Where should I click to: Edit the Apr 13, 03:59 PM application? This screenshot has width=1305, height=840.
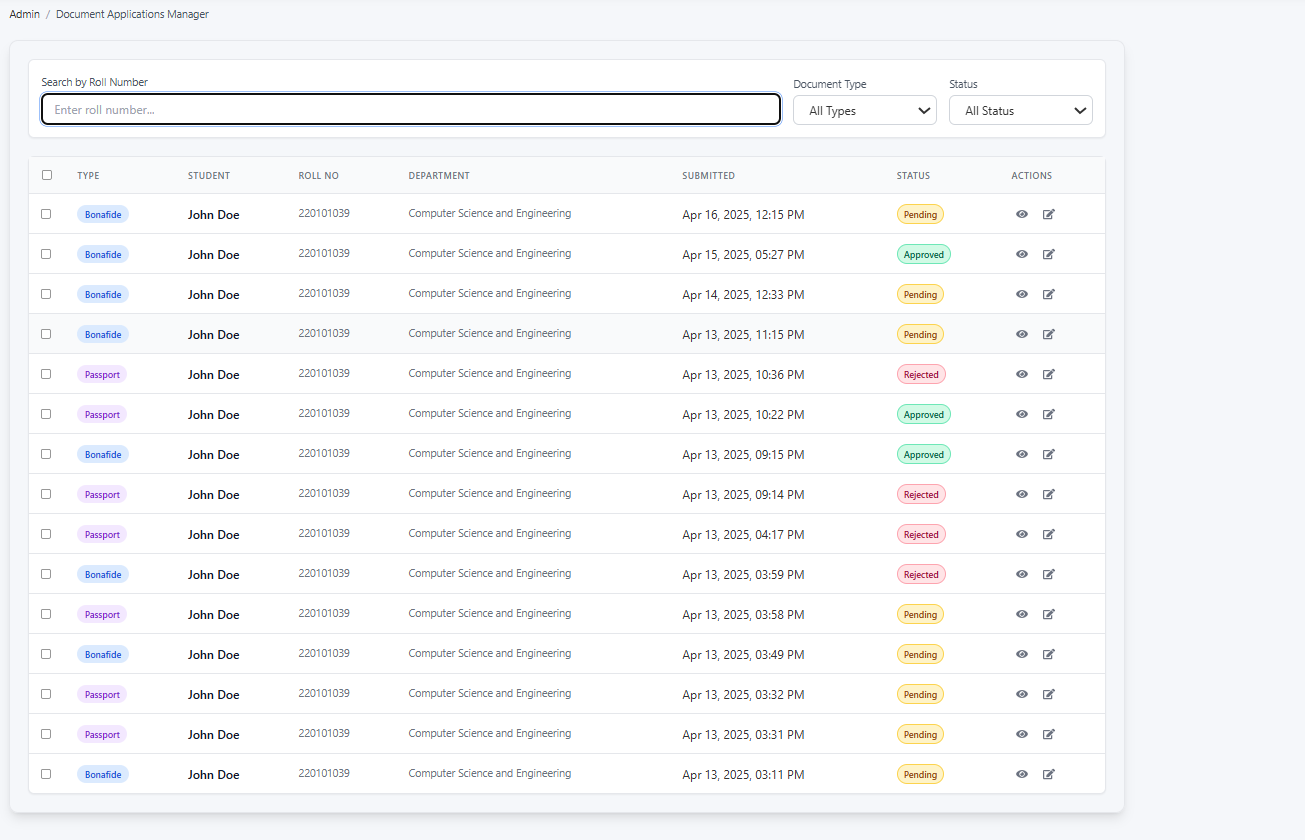point(1049,574)
